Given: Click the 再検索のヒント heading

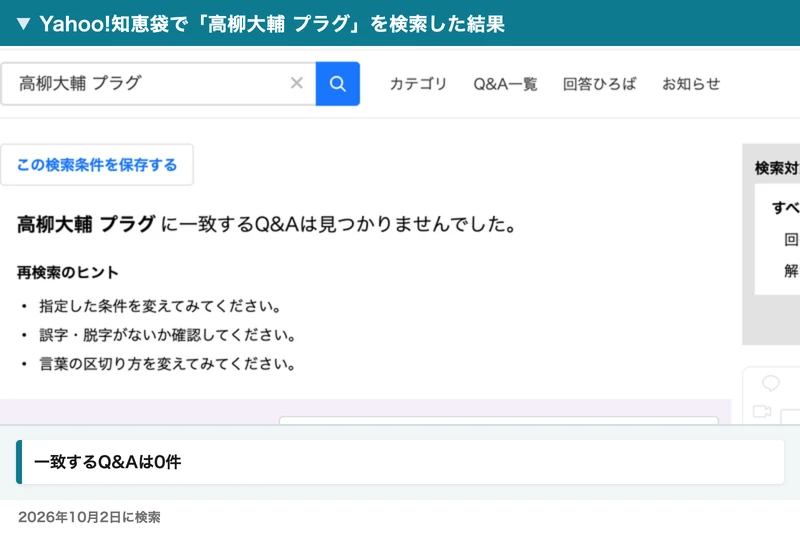Looking at the screenshot, I should point(68,273).
